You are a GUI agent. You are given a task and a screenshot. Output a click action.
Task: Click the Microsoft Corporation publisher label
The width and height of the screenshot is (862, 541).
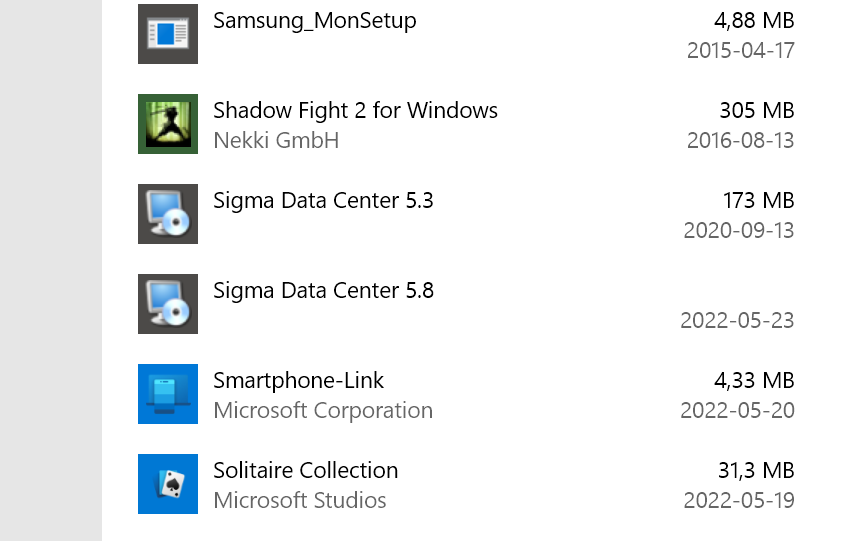click(x=323, y=411)
